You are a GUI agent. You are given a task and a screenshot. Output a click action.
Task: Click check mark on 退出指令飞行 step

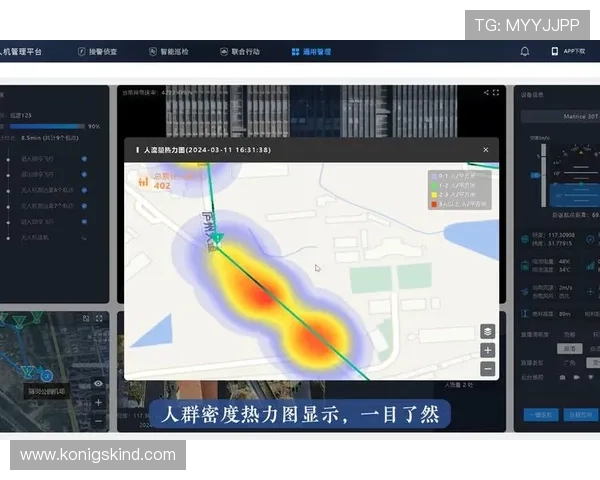(x=84, y=175)
